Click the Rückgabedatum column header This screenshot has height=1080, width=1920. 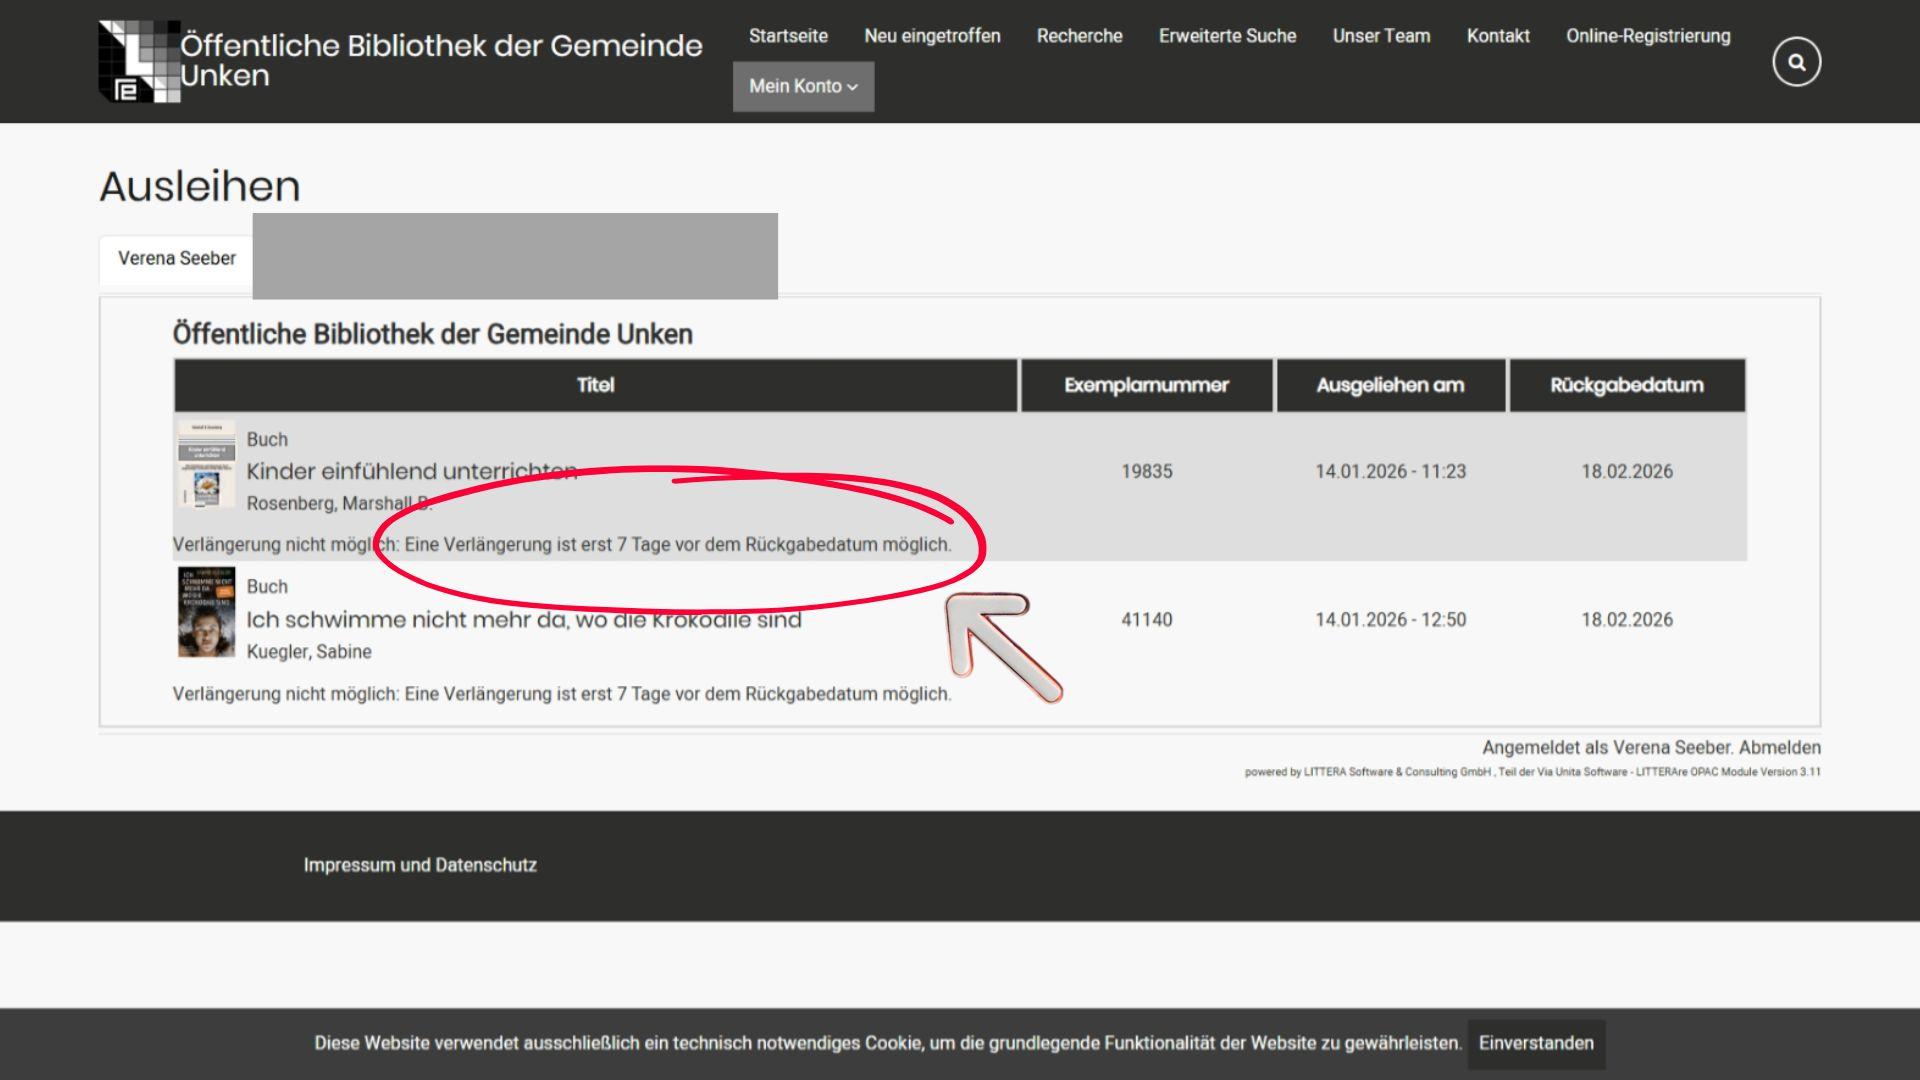pyautogui.click(x=1626, y=385)
